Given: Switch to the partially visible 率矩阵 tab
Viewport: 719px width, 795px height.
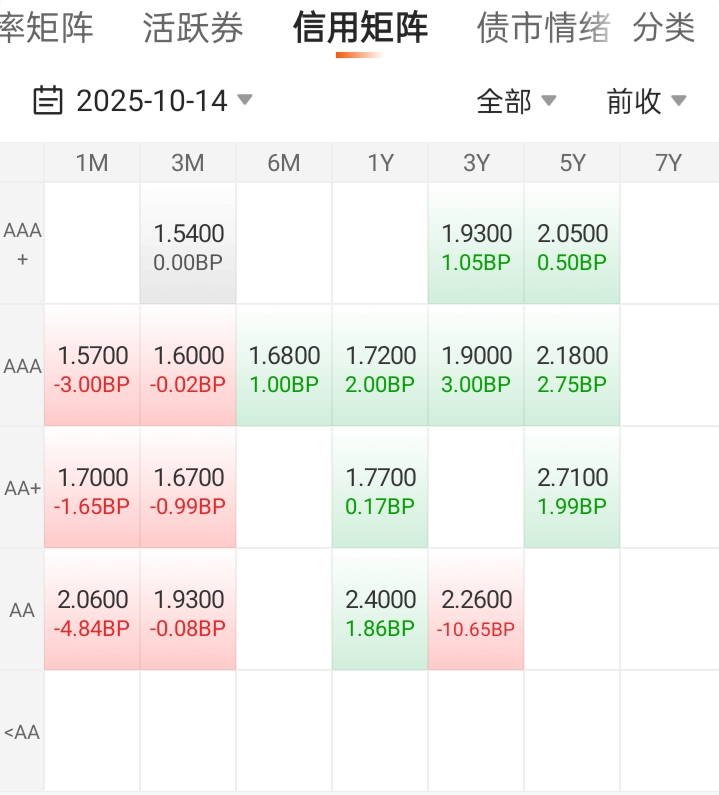Looking at the screenshot, I should tap(46, 28).
